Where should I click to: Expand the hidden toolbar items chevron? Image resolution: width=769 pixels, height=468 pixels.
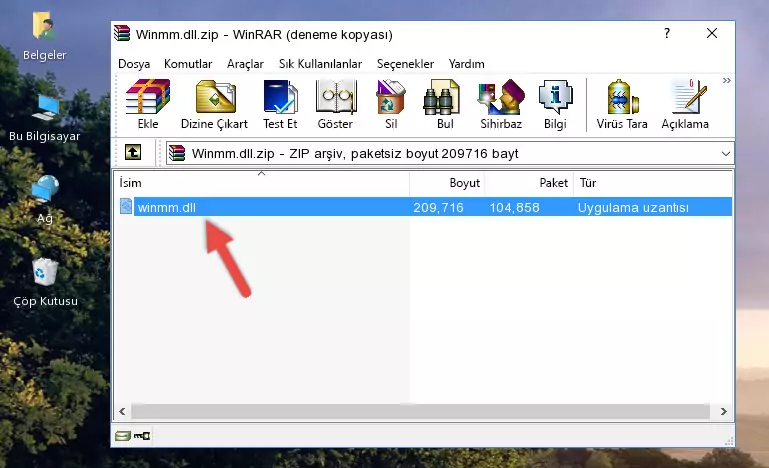tap(726, 80)
